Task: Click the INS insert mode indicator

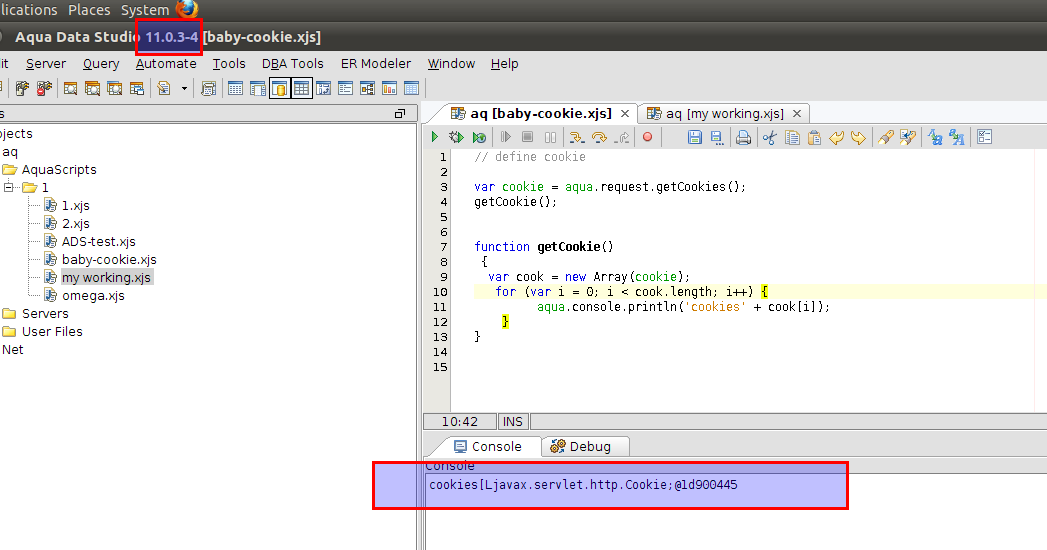Action: coord(514,422)
